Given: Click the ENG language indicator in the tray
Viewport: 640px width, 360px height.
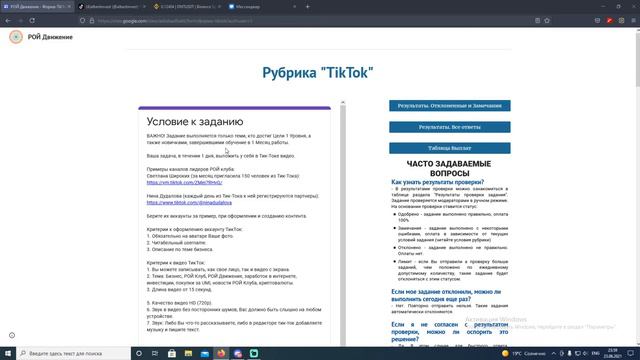Looking at the screenshot, I should click(596, 353).
